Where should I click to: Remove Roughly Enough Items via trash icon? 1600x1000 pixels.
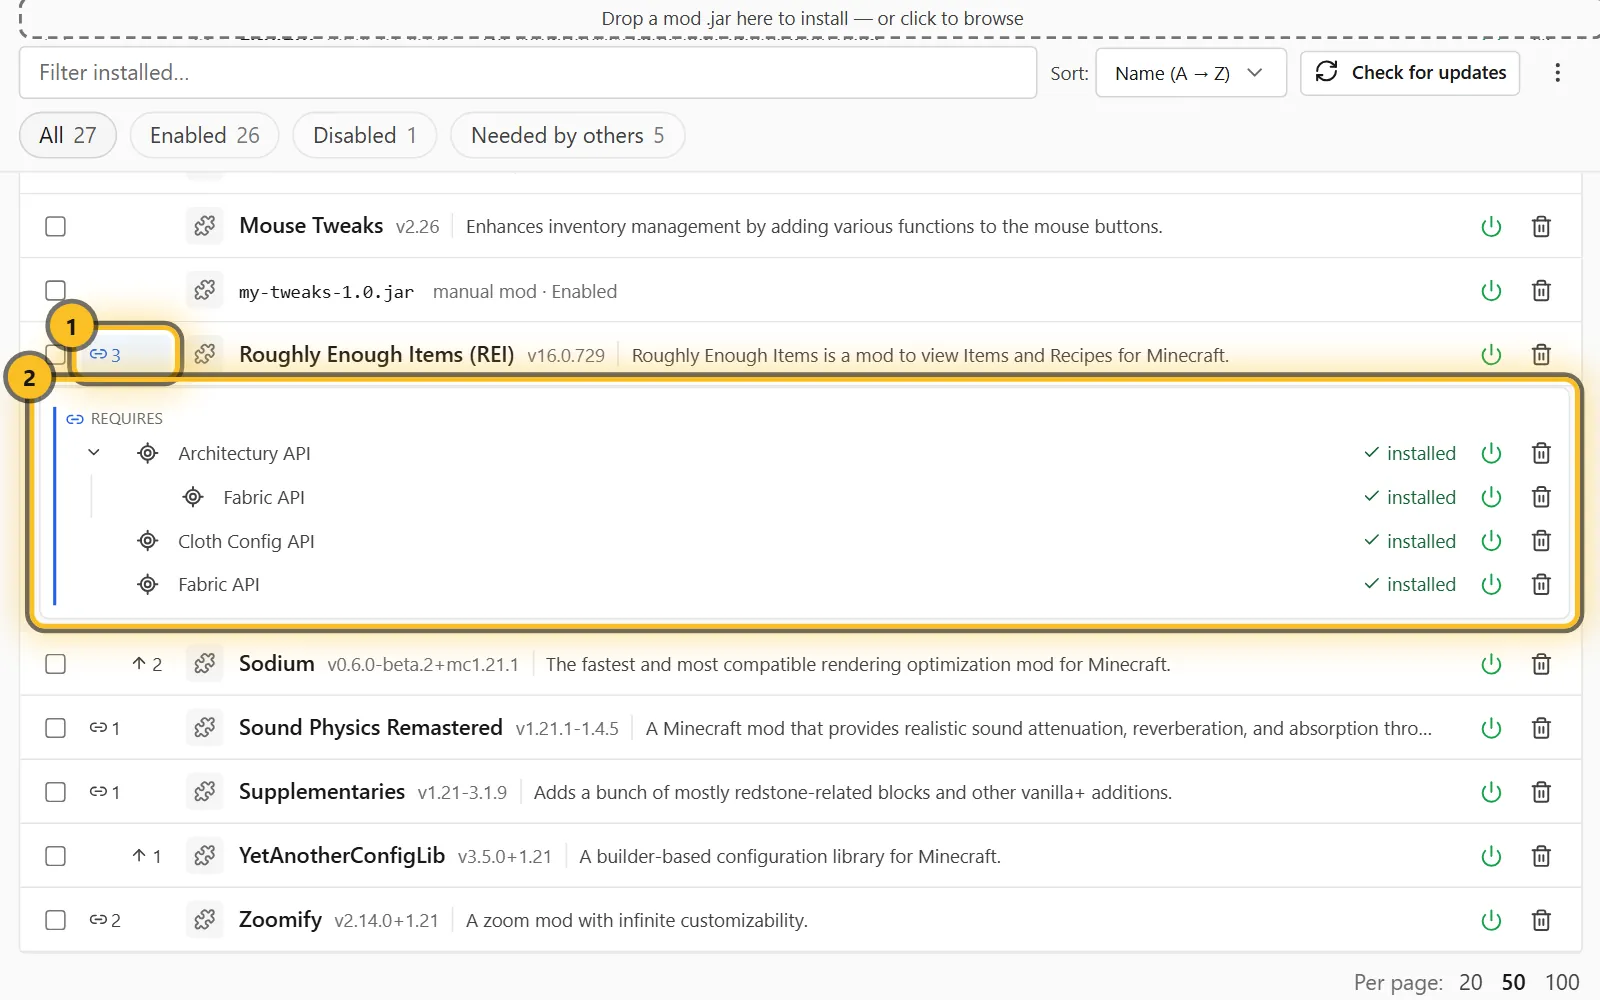(x=1541, y=354)
